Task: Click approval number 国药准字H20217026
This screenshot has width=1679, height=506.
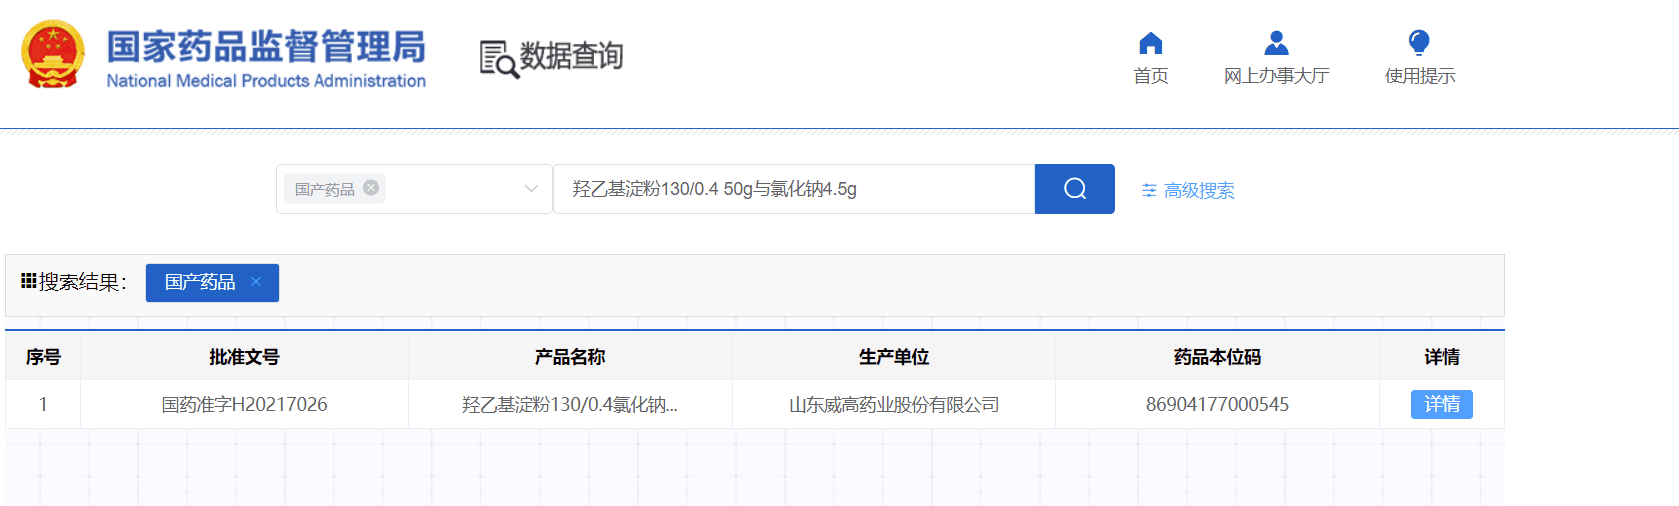Action: pyautogui.click(x=244, y=404)
